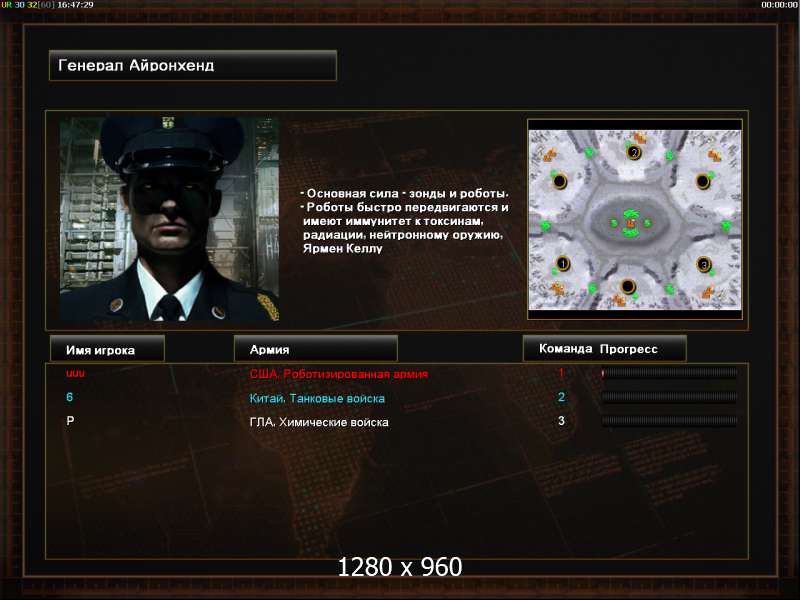The width and height of the screenshot is (800, 600).
Task: Select the unnumbered bottom-center start marker on minimap
Action: pos(628,286)
